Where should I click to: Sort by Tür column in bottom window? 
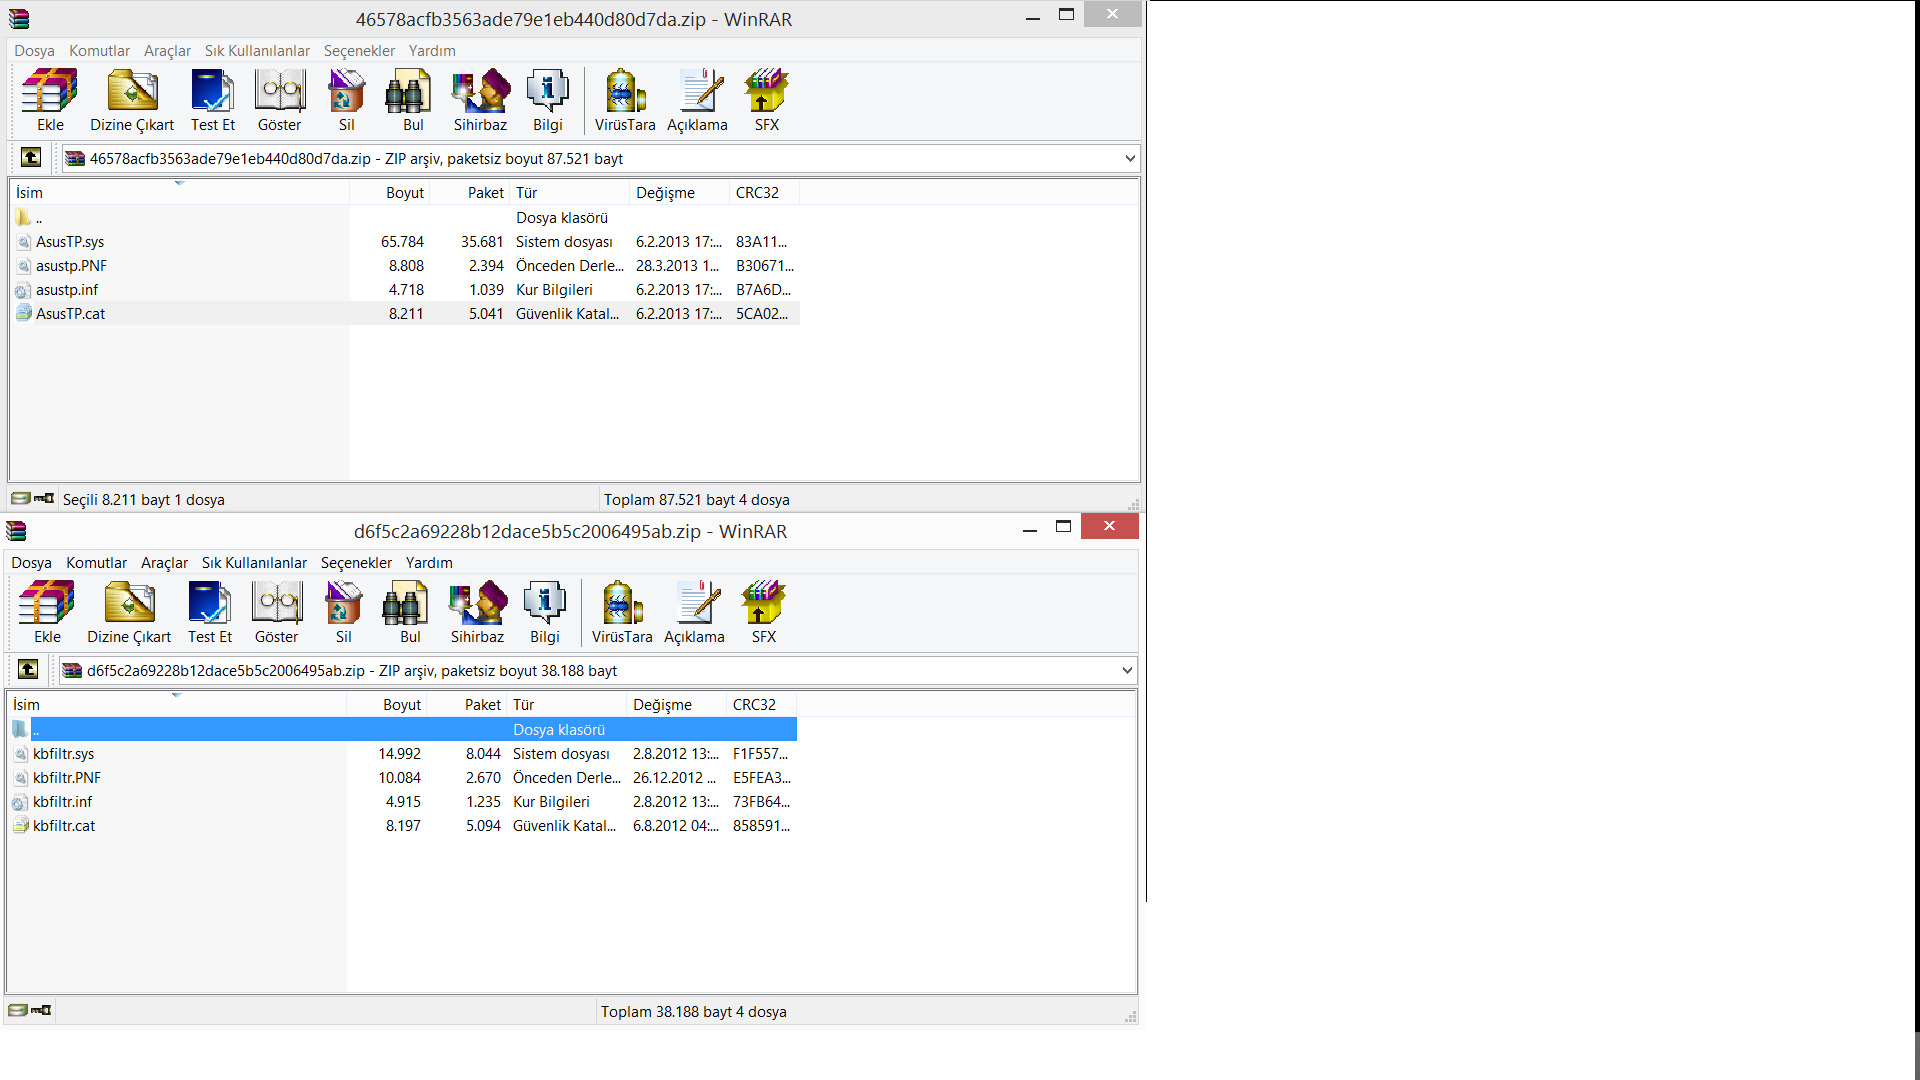click(x=567, y=705)
